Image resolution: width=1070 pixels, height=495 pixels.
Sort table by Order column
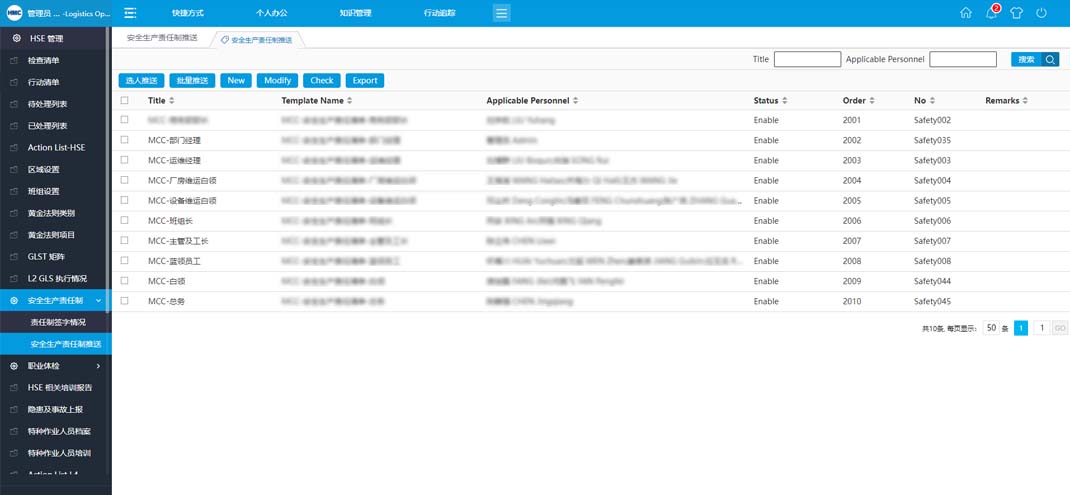(858, 101)
